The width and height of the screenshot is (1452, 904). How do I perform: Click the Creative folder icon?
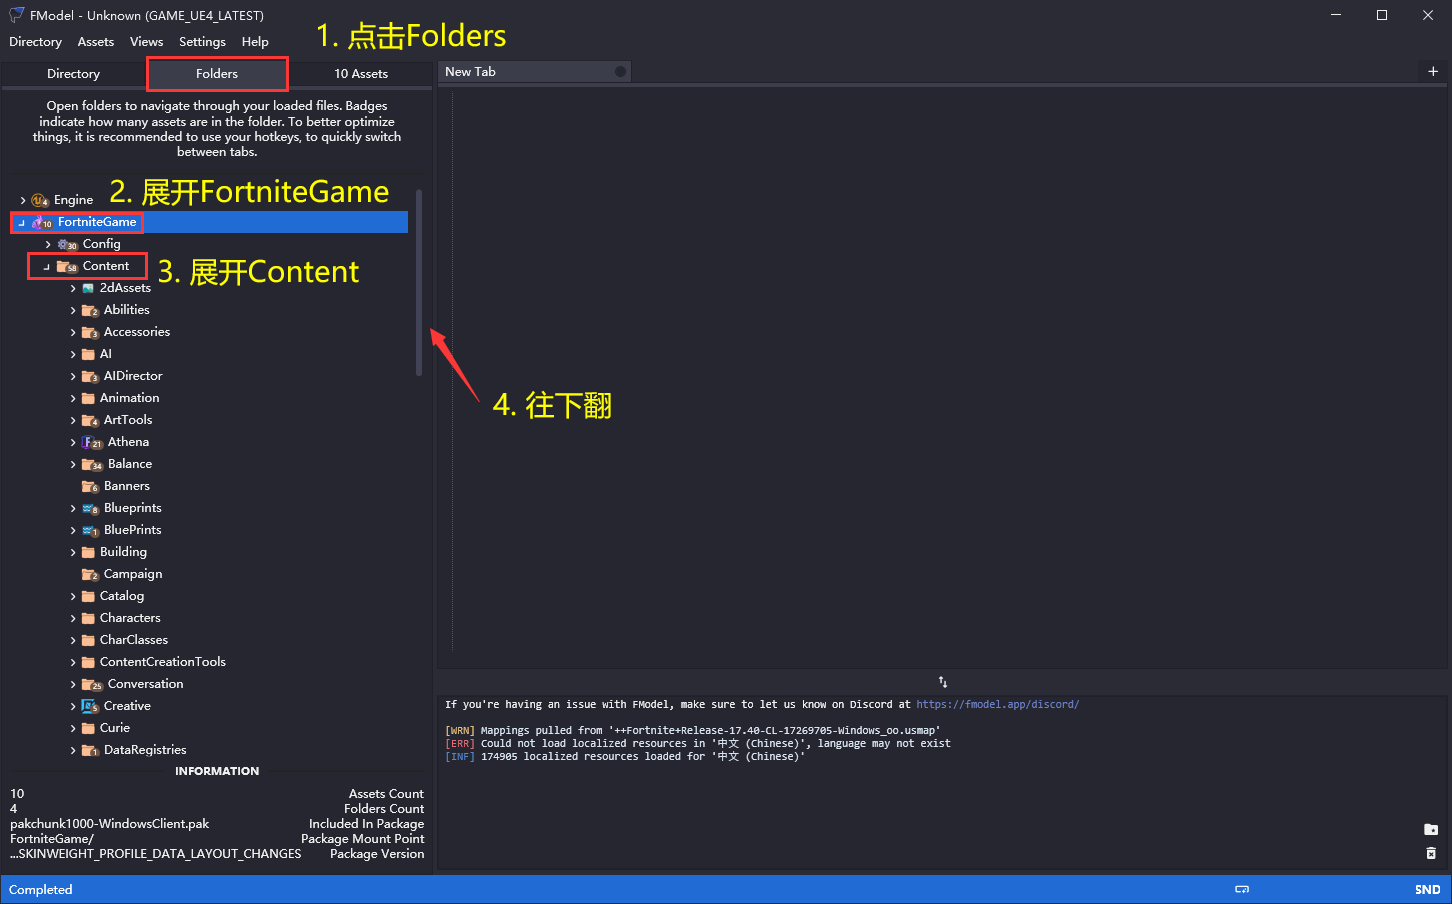click(89, 706)
